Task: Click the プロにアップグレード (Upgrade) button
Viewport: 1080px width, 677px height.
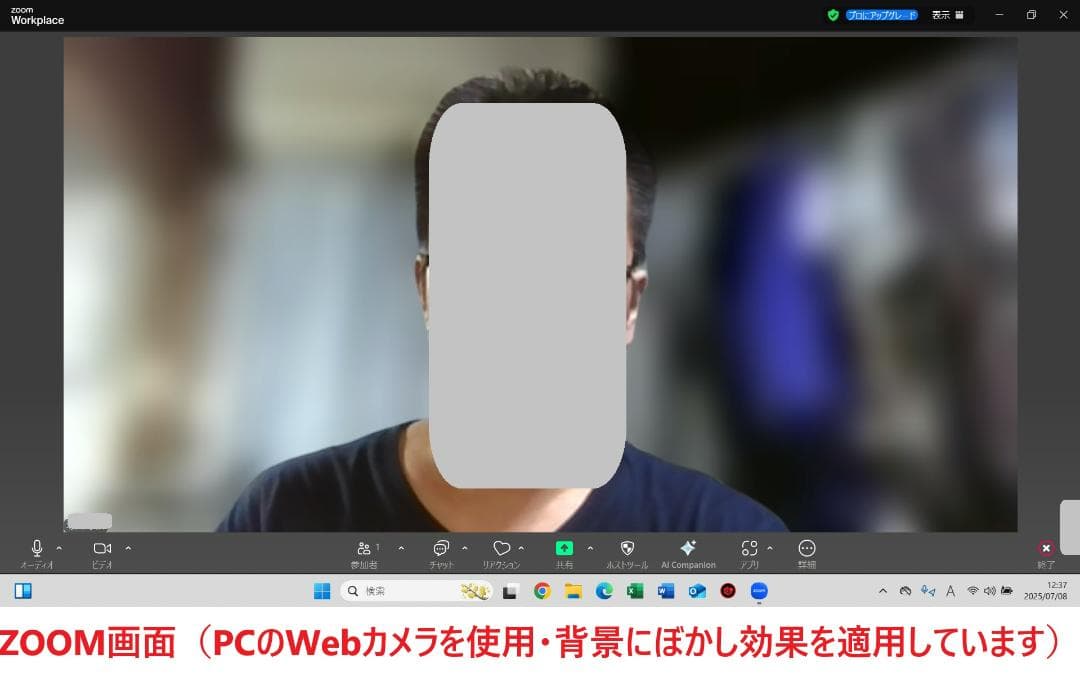Action: click(878, 15)
